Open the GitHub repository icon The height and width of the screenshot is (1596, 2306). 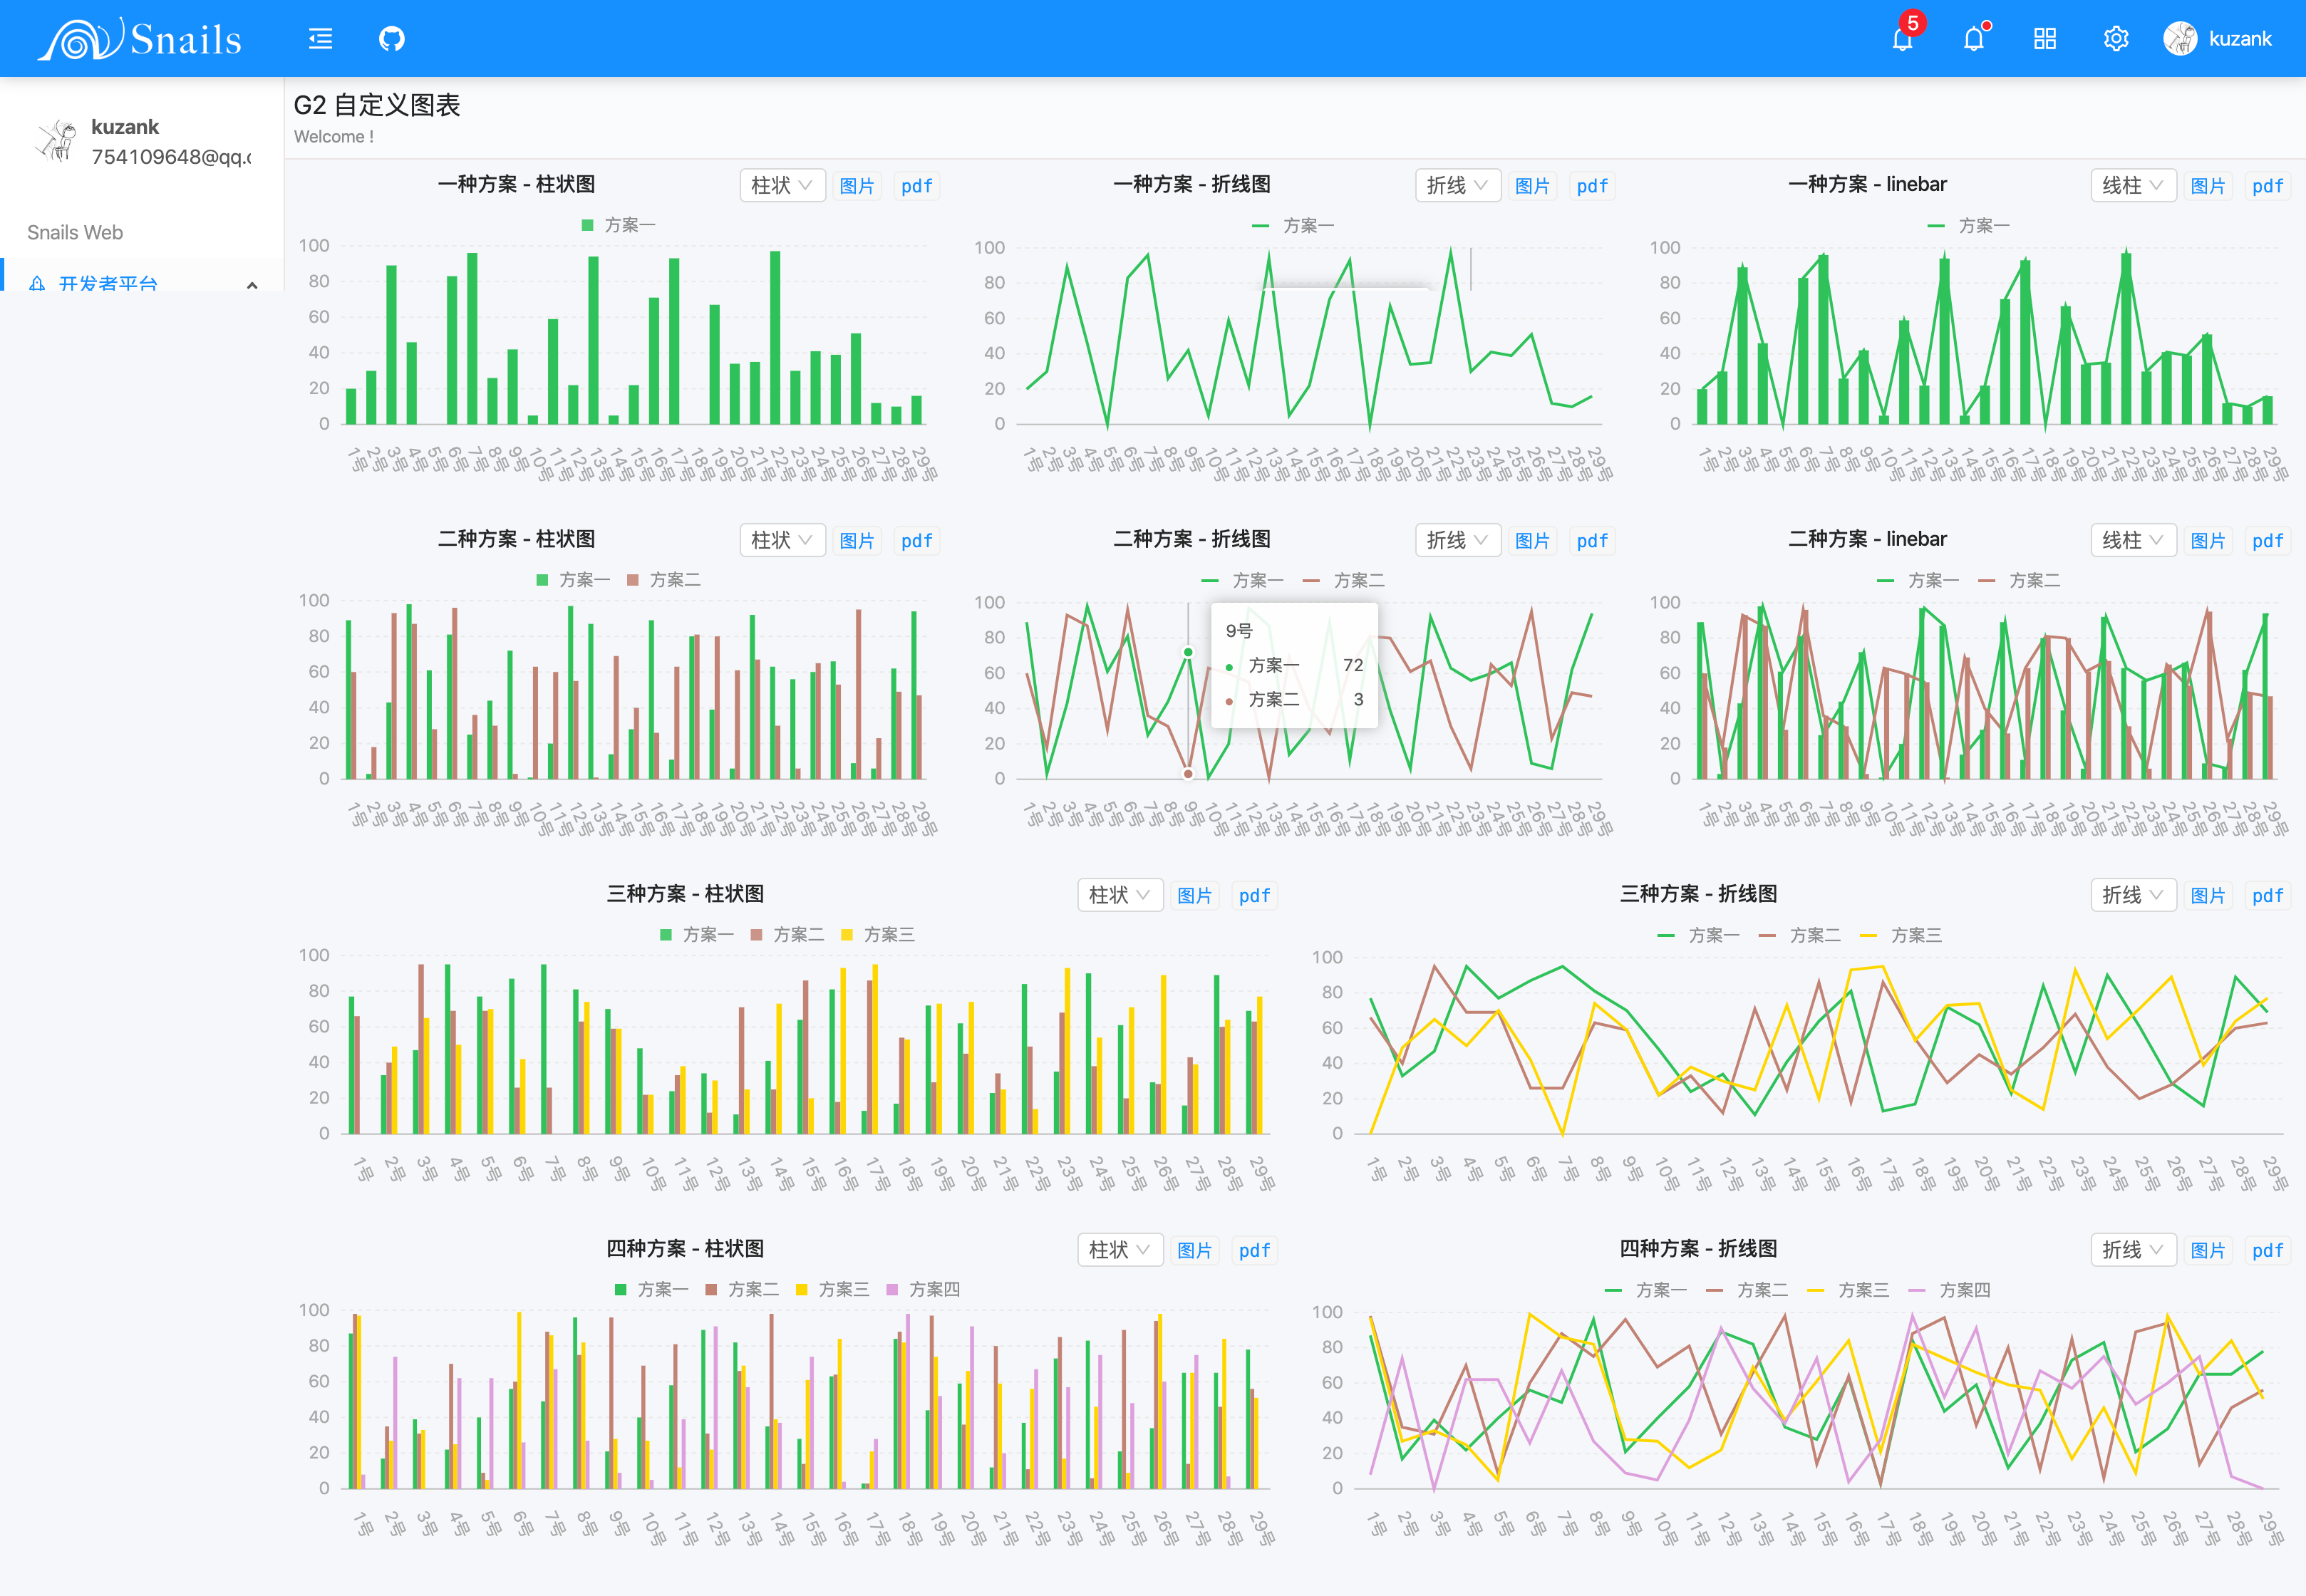coord(391,39)
